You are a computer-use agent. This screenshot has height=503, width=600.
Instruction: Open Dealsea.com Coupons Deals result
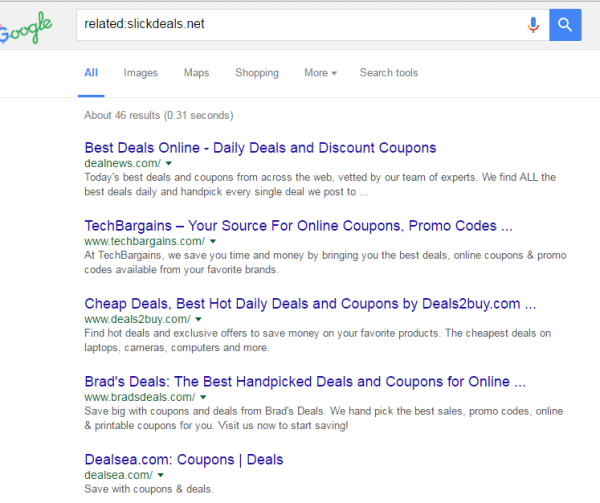click(184, 460)
